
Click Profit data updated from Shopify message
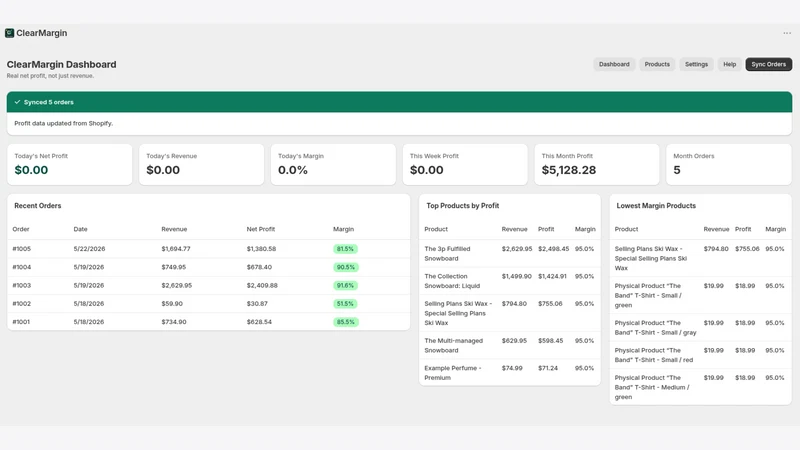point(64,123)
